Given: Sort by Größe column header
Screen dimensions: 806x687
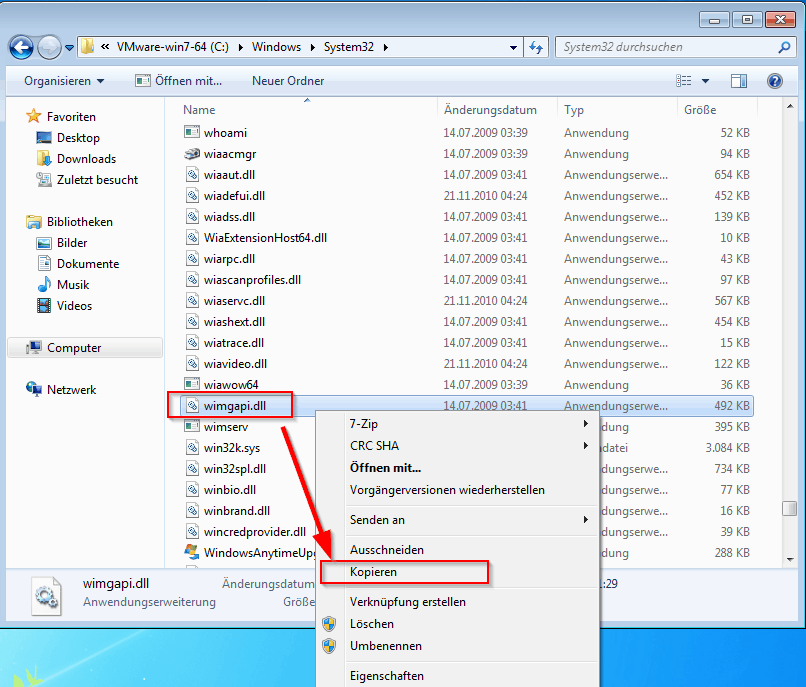Looking at the screenshot, I should 700,110.
